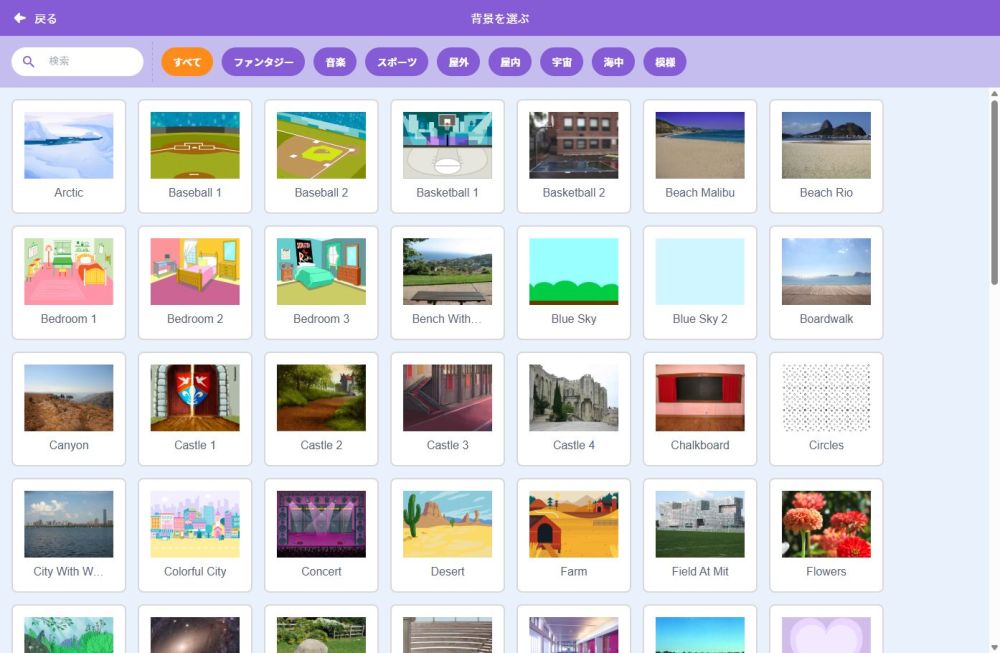Pick the Blue Sky 2 backdrop
Screen dimensions: 1000x653
pyautogui.click(x=700, y=282)
